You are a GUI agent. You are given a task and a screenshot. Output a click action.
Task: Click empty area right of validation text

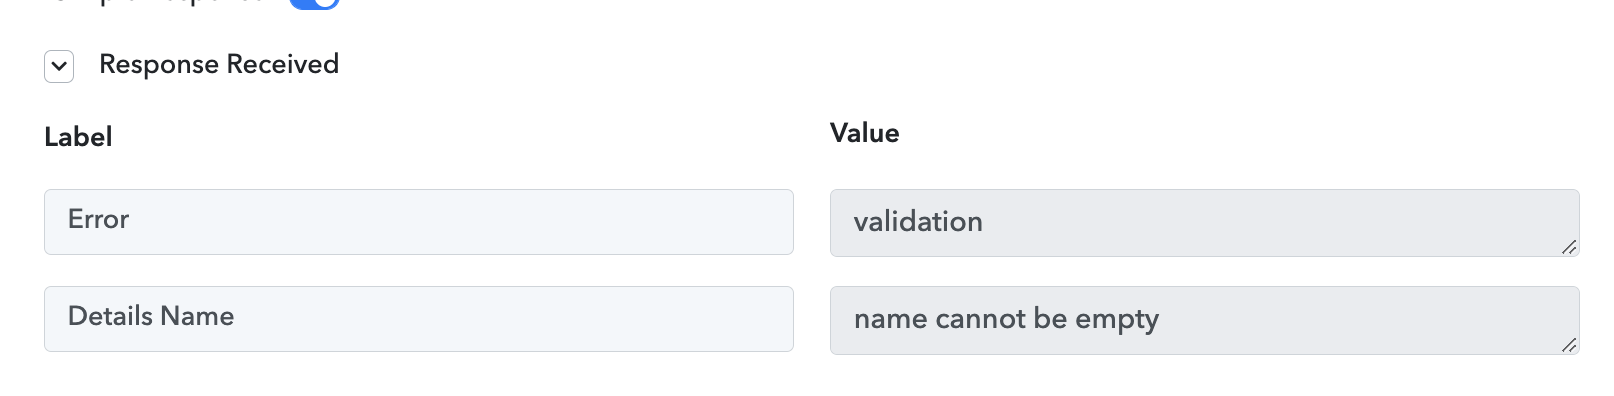pos(1270,222)
